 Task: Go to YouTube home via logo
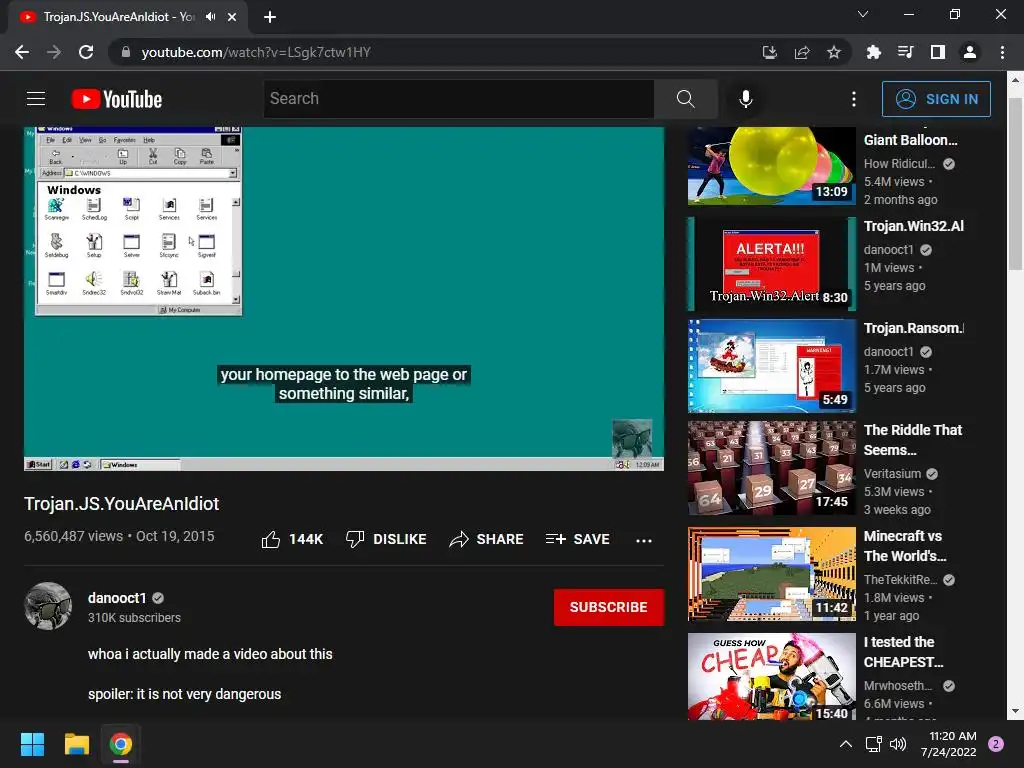(x=117, y=99)
